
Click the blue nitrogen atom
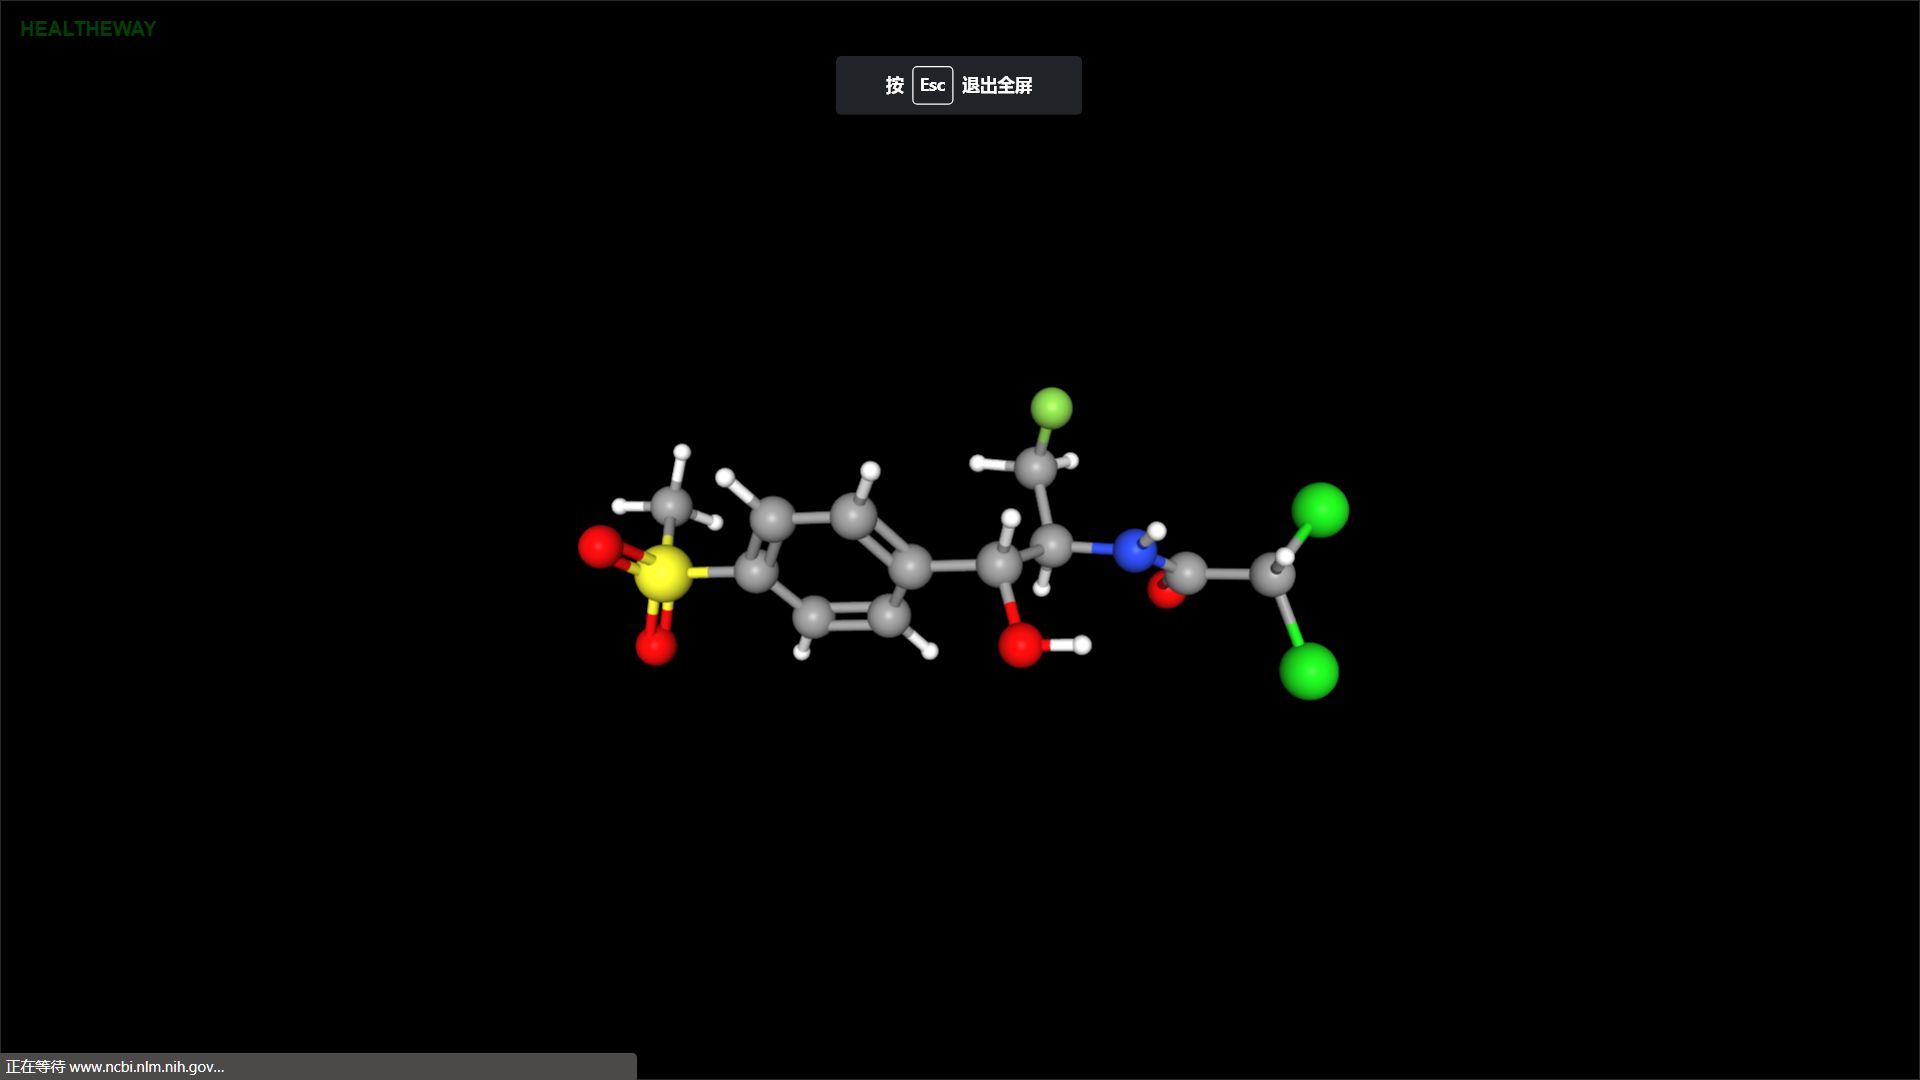1135,551
